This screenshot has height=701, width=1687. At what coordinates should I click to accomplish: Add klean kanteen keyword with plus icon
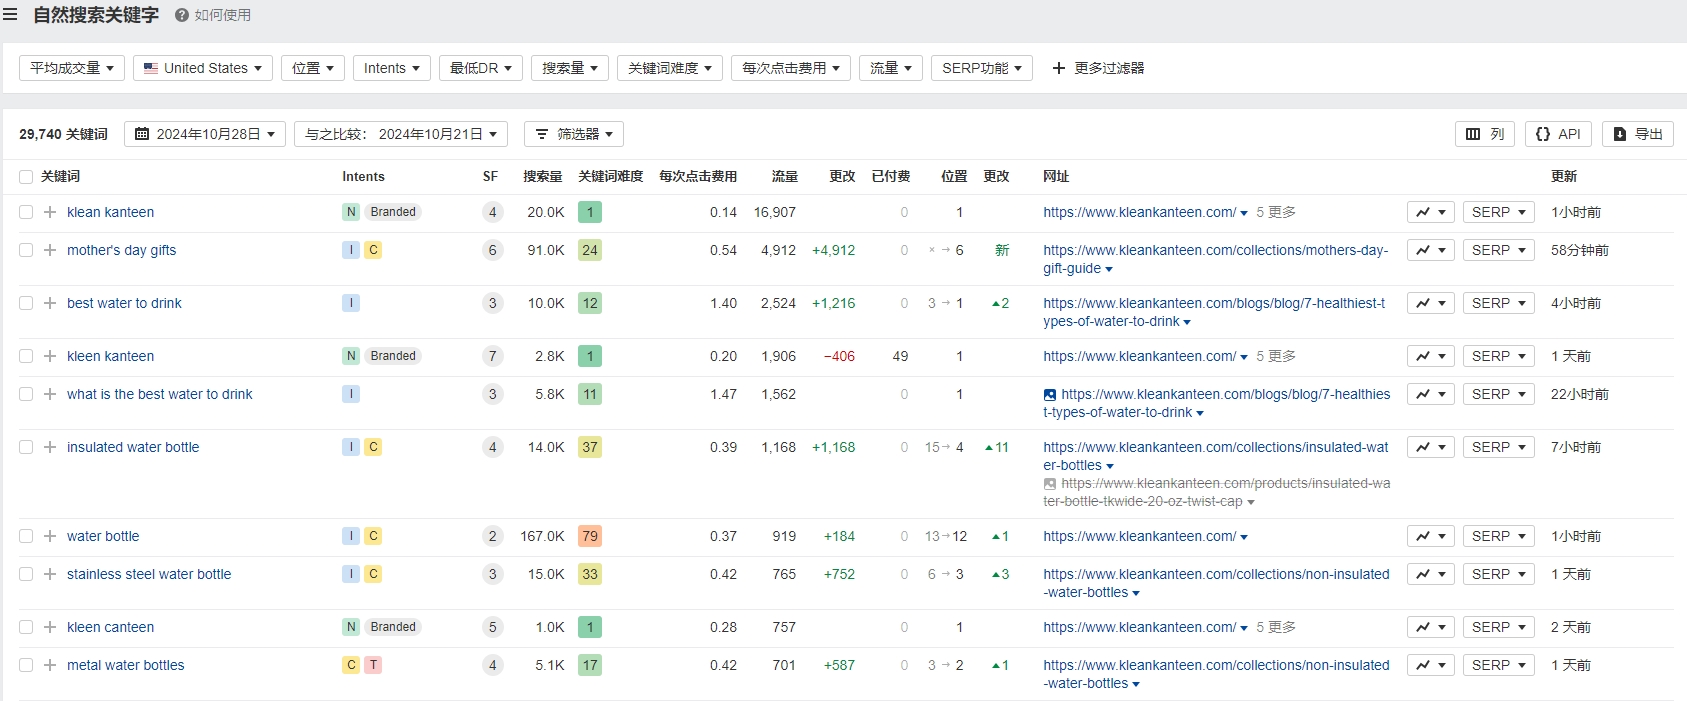(x=50, y=212)
